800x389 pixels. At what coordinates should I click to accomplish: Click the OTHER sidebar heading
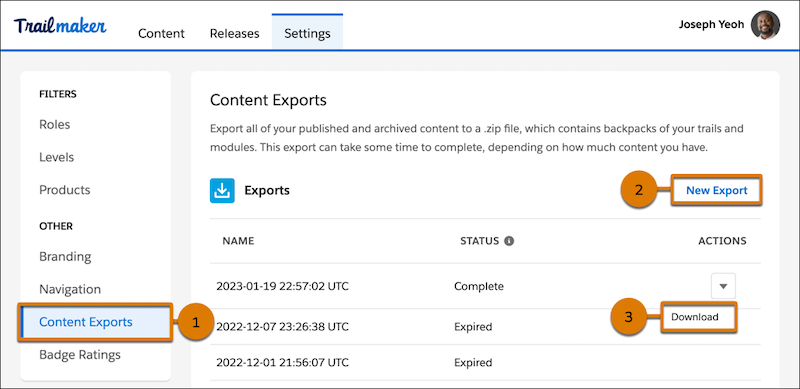click(56, 226)
